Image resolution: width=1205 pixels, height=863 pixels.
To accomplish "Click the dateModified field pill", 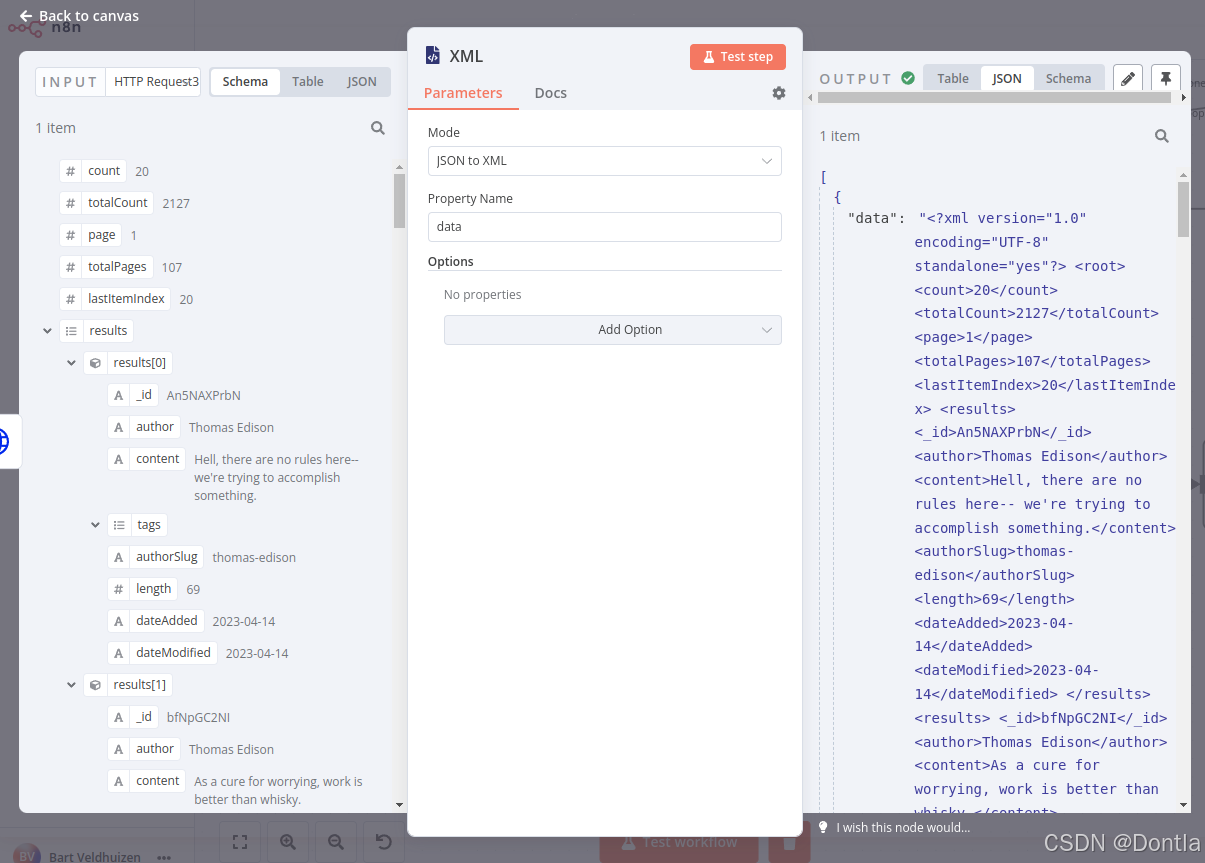I will pos(162,653).
